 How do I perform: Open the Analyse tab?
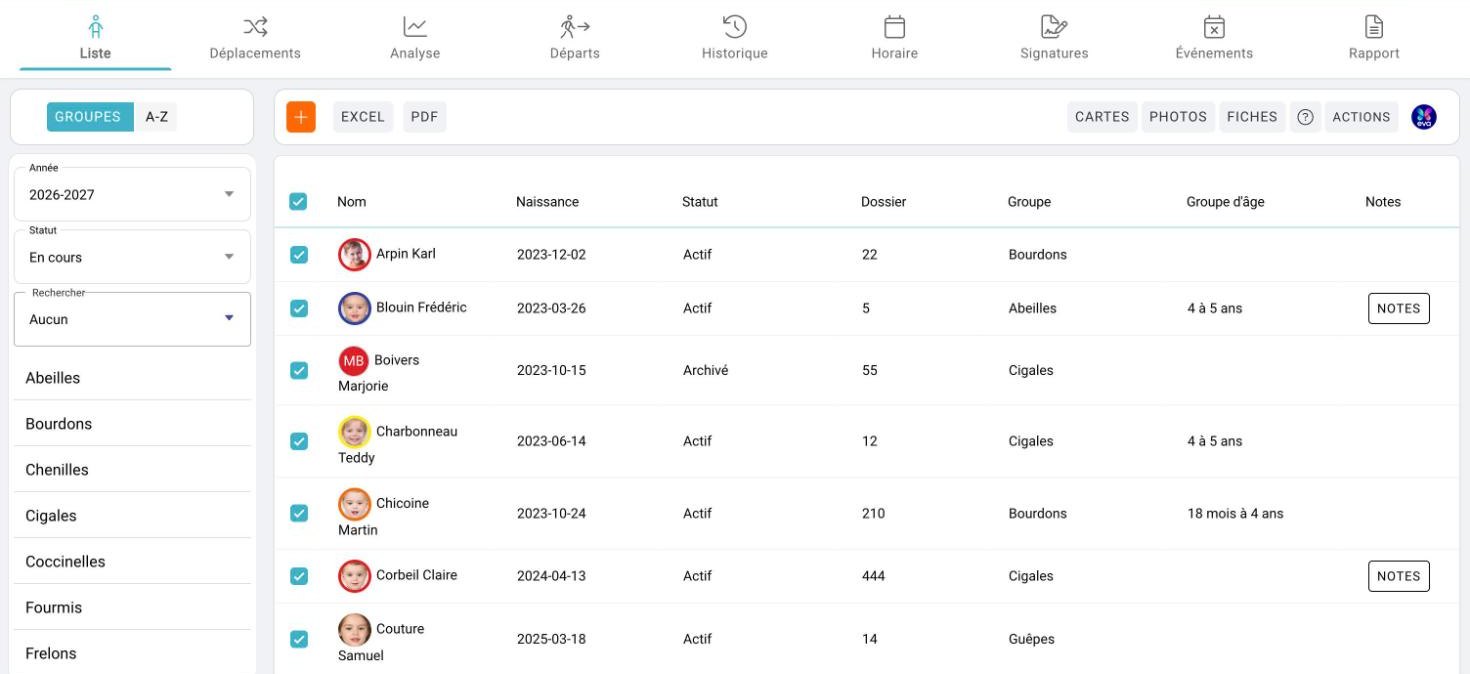click(415, 38)
